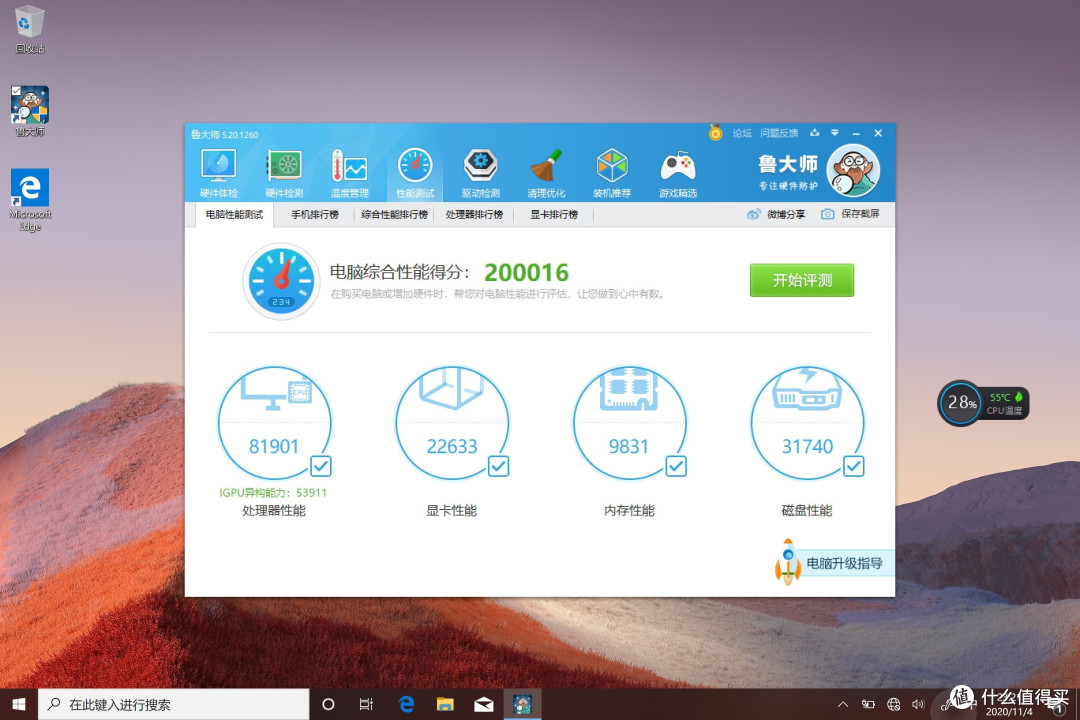
Task: Open the 硬件体检 hardware checkup module
Action: [218, 173]
